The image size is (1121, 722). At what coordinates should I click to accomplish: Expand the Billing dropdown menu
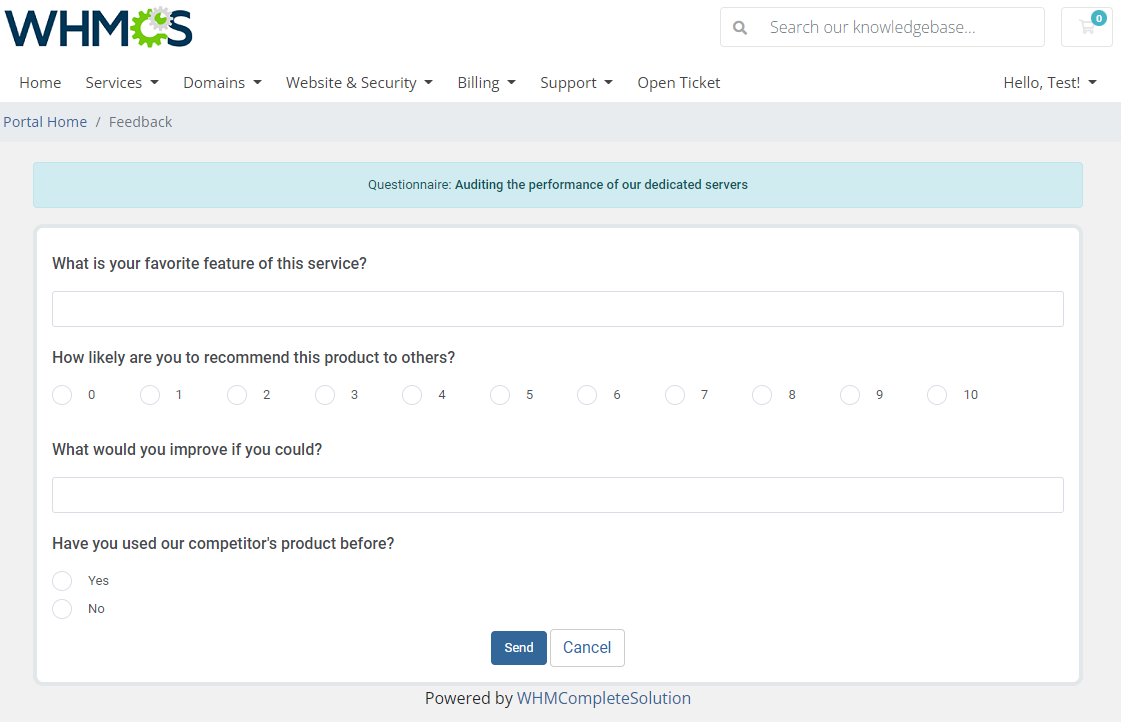pos(487,83)
